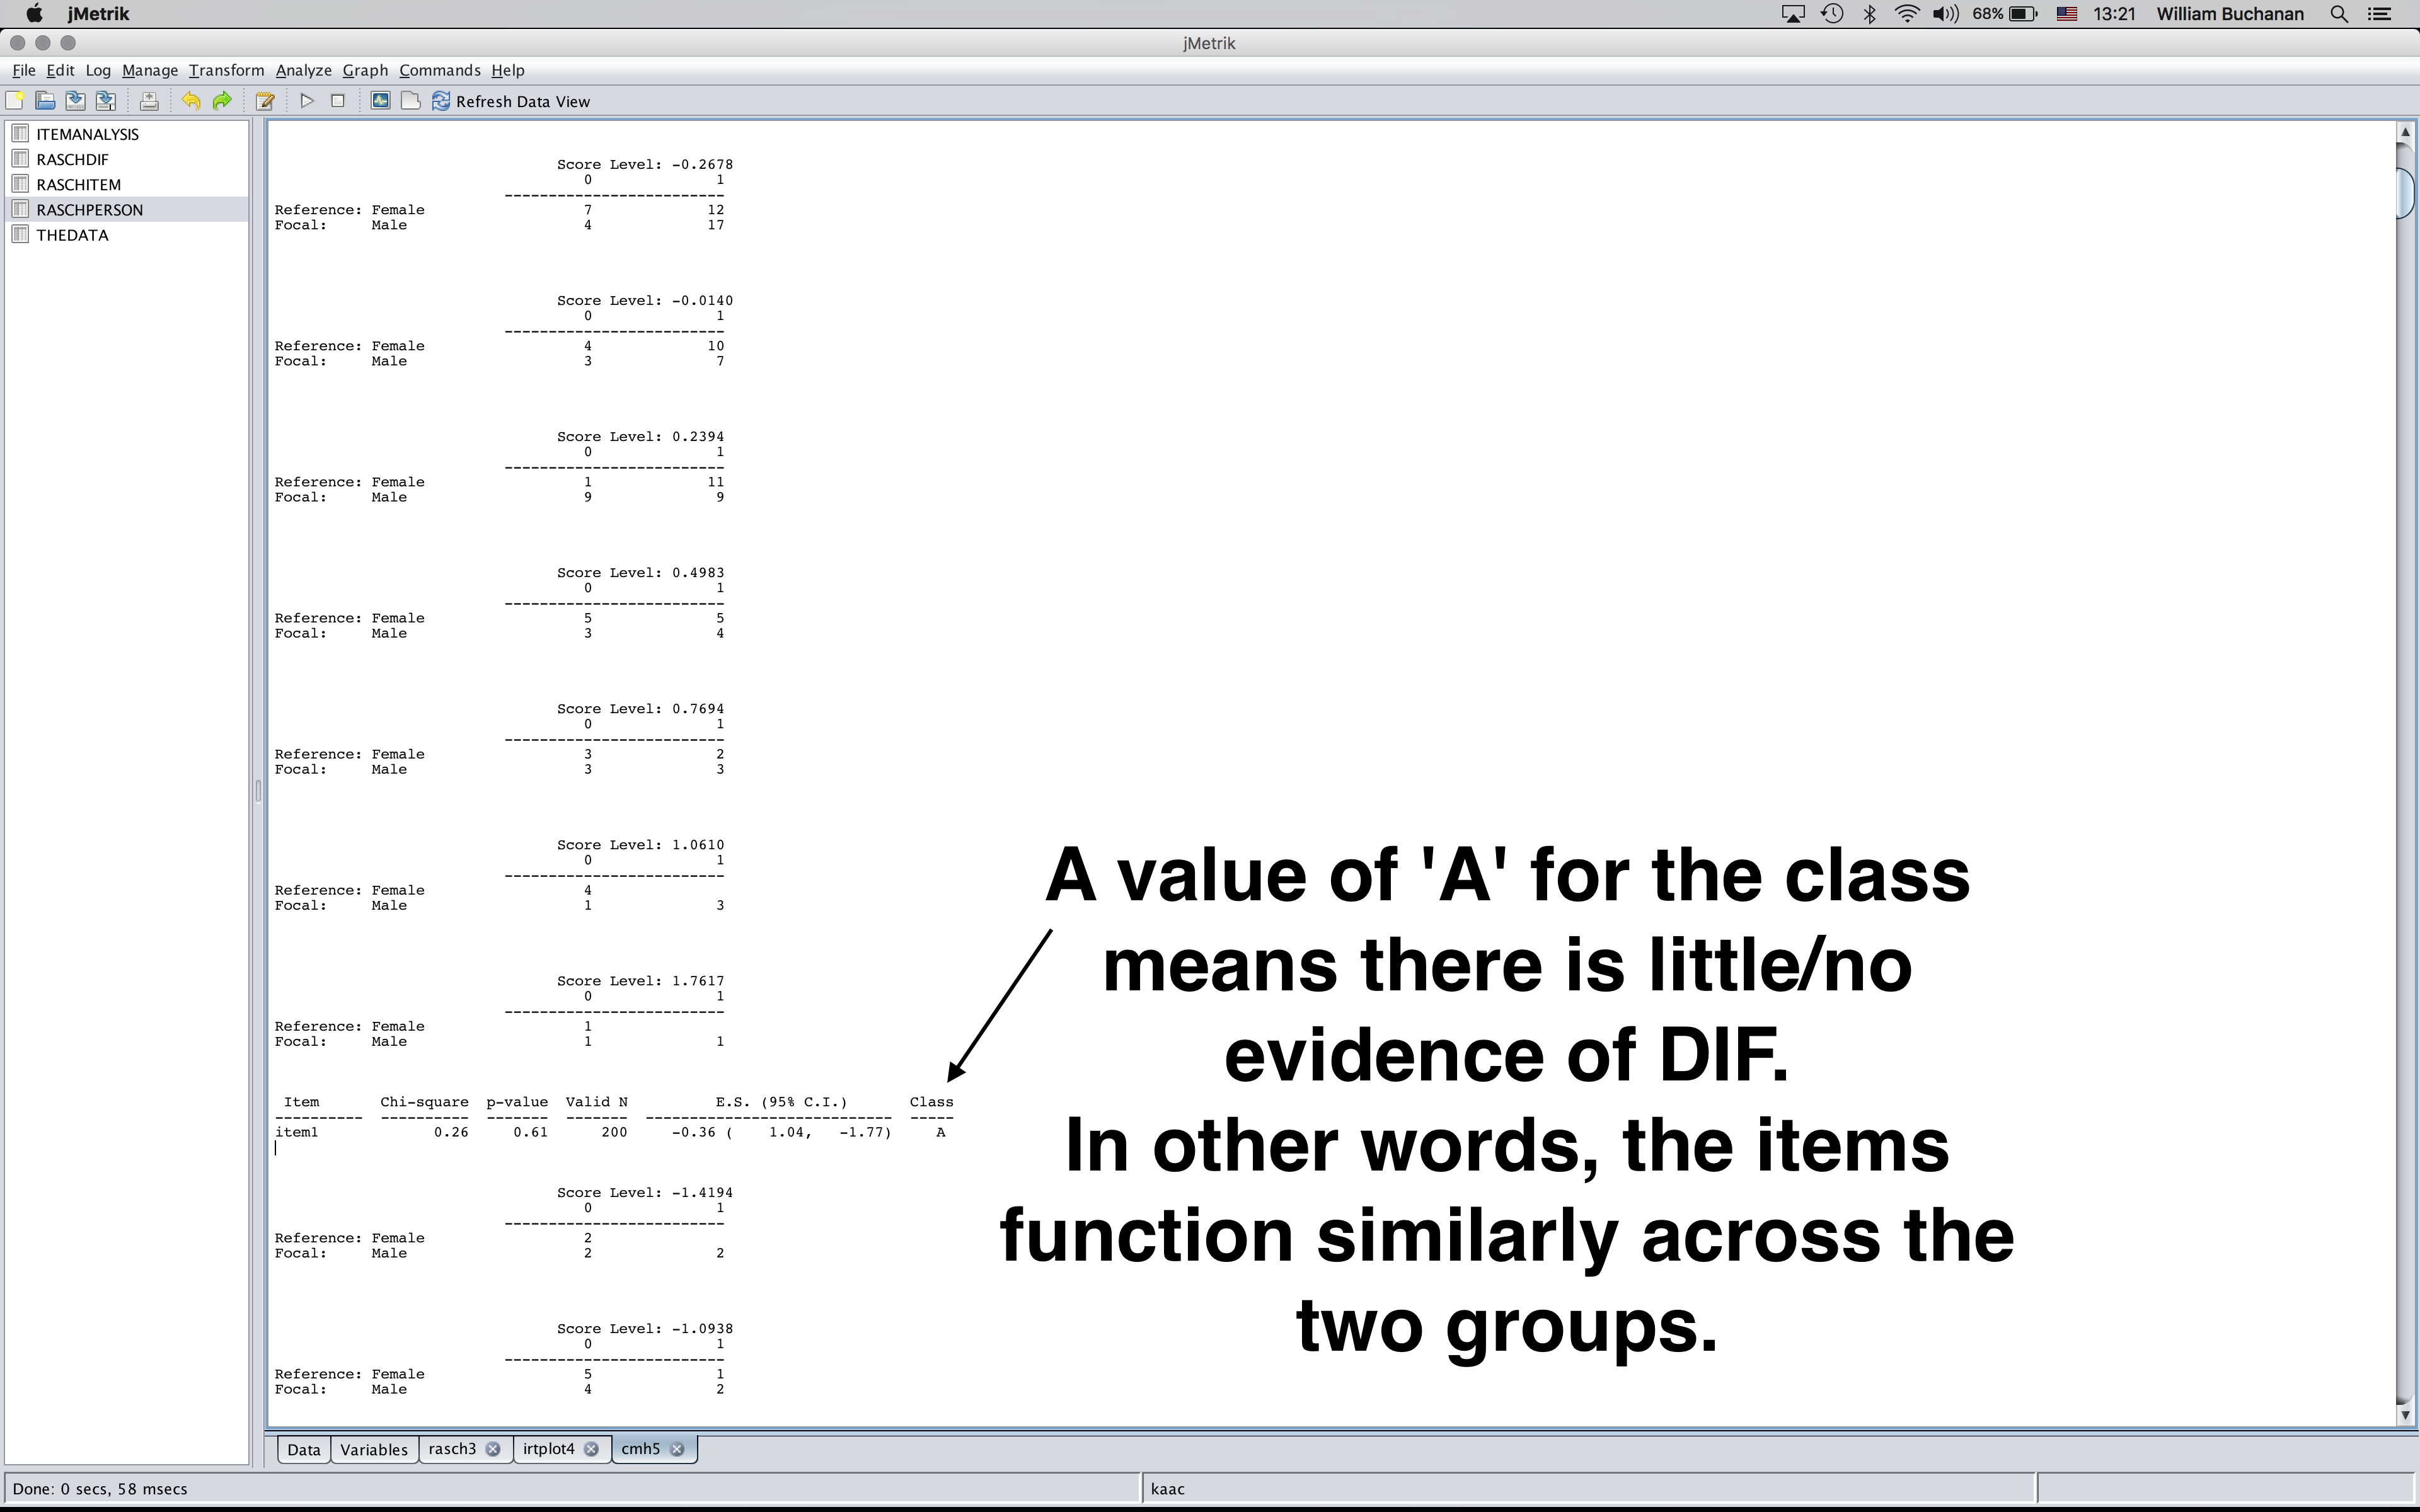Select the THEDATA table
Screen dimensions: 2420x1512
72,235
